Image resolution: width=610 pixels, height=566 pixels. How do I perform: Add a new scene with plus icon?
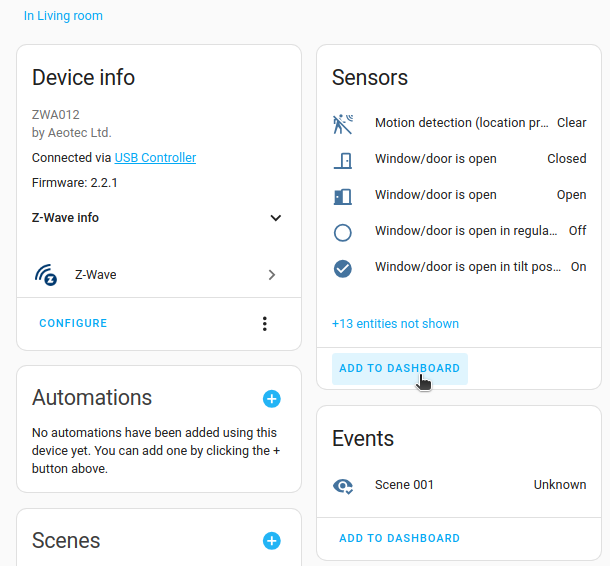click(271, 541)
